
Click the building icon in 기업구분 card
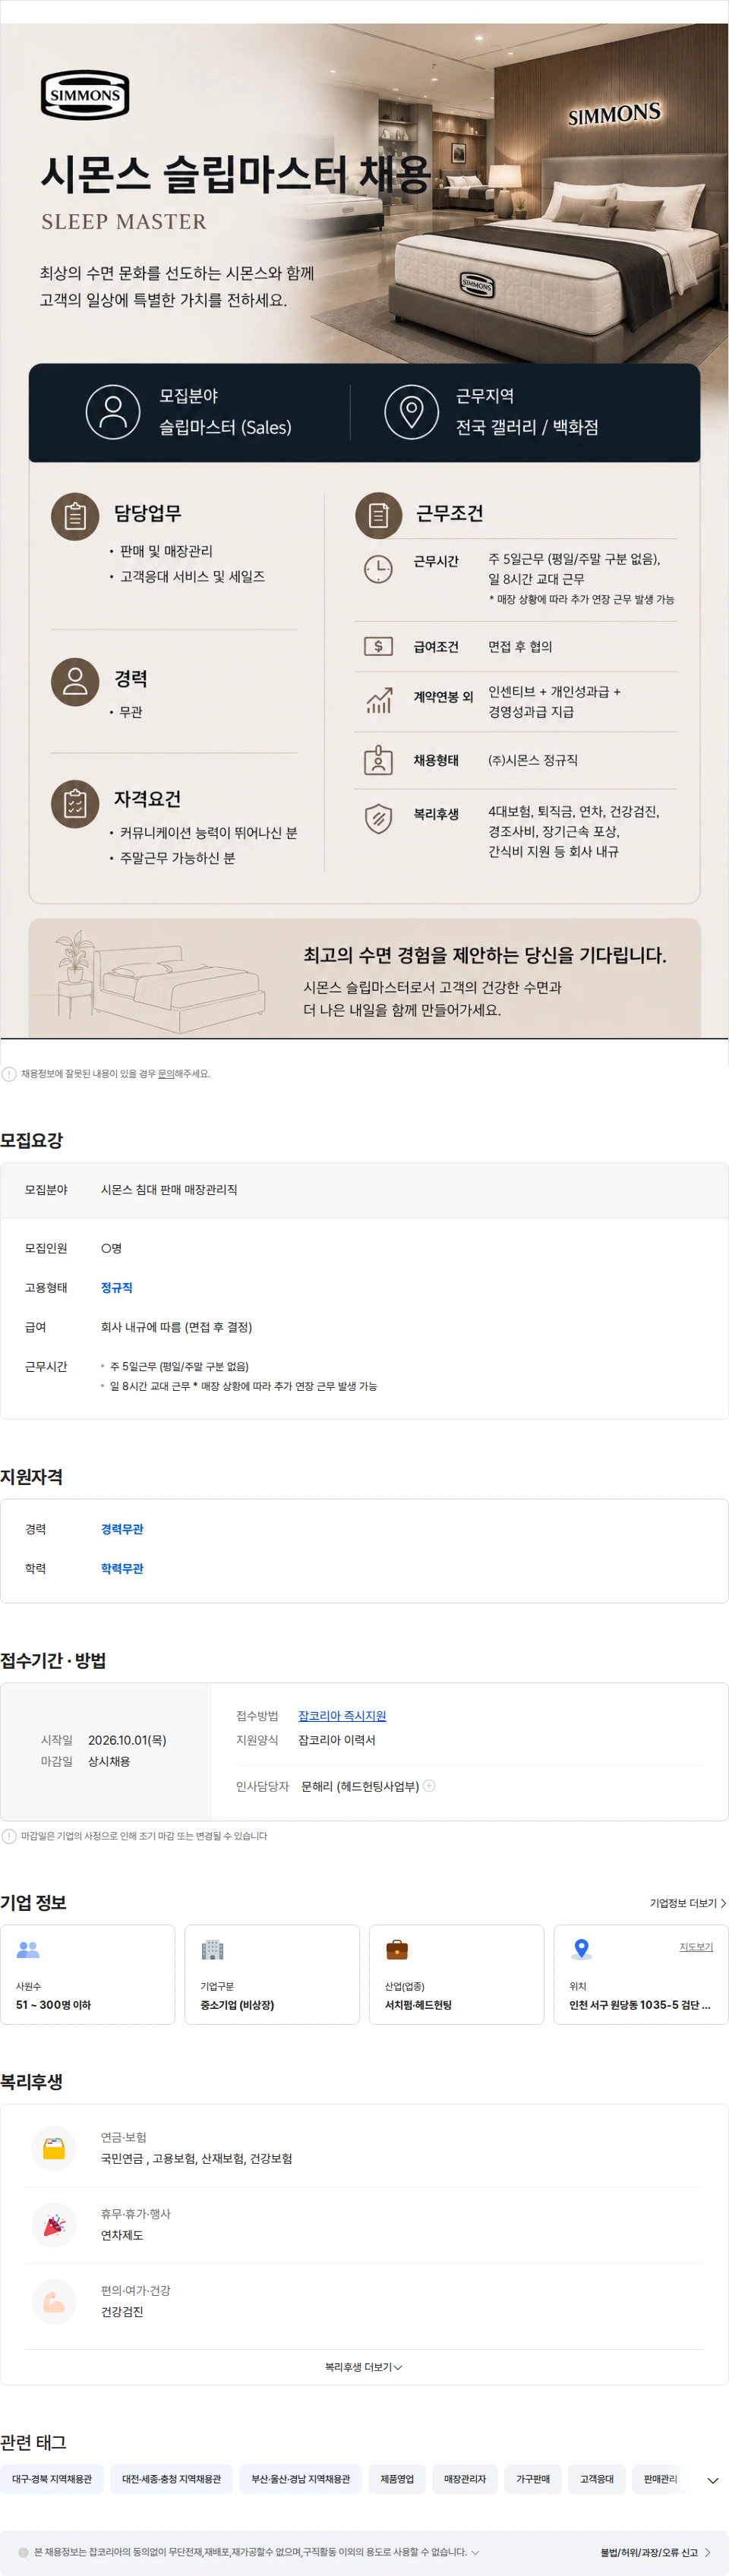pyautogui.click(x=212, y=1949)
